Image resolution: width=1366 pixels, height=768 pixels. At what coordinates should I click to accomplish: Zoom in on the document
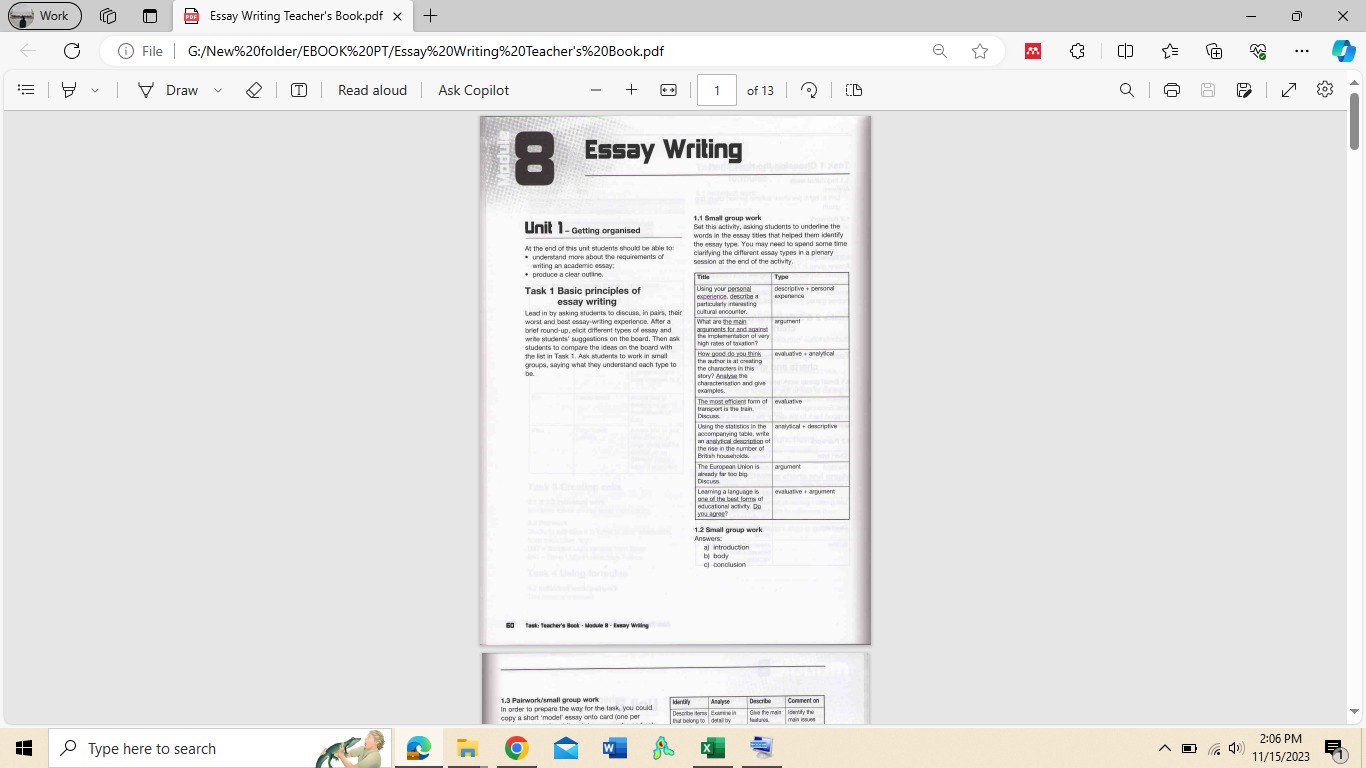click(x=631, y=89)
